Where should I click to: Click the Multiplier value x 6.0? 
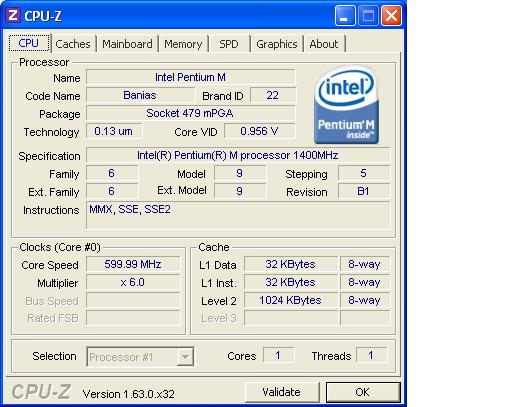(x=133, y=282)
